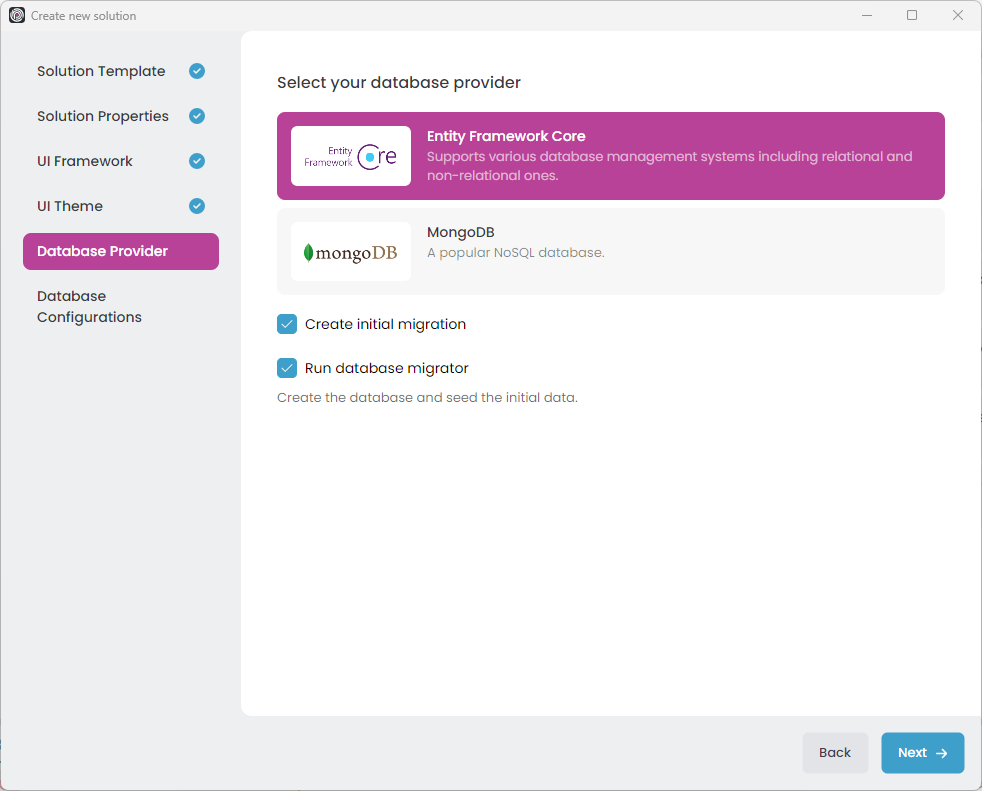Click the Entity Framework Core logo
The height and width of the screenshot is (791, 982).
[x=351, y=156]
